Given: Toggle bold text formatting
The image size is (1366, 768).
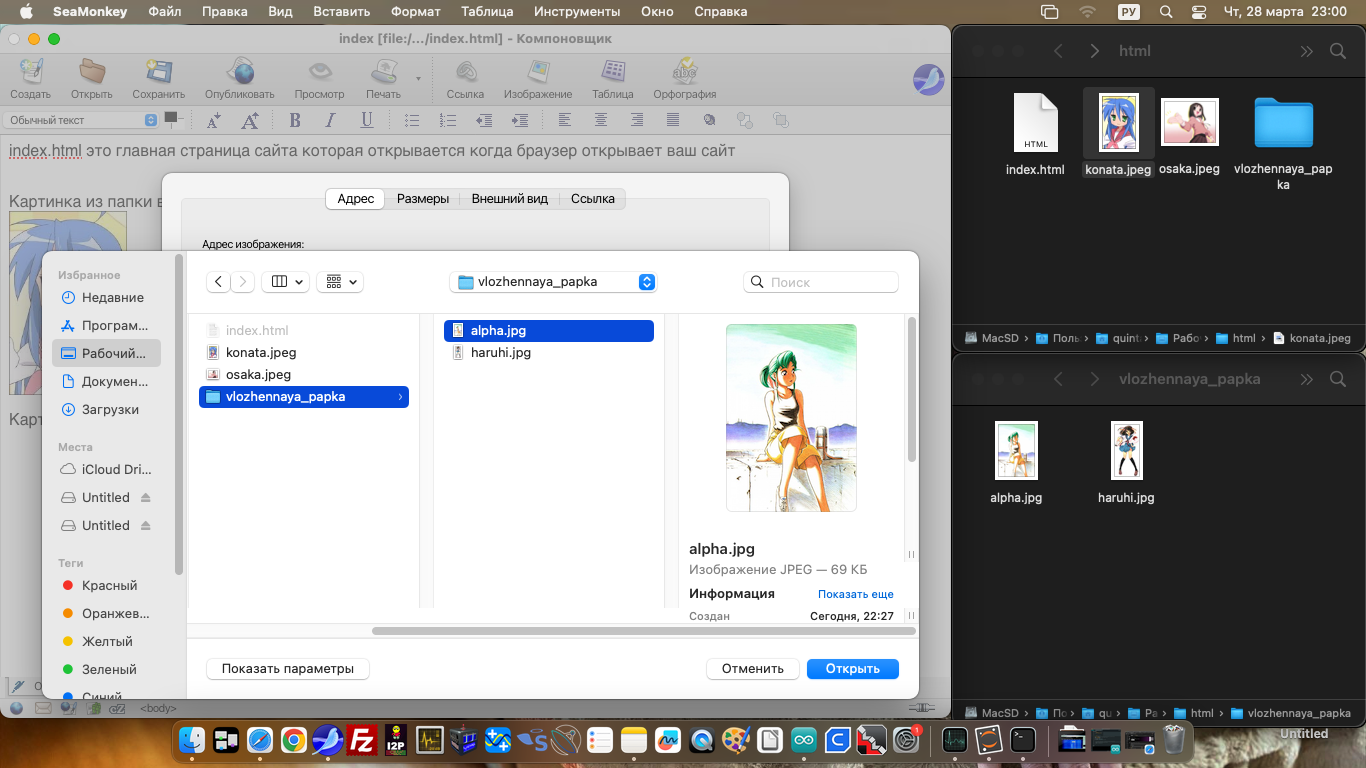Looking at the screenshot, I should click(294, 120).
